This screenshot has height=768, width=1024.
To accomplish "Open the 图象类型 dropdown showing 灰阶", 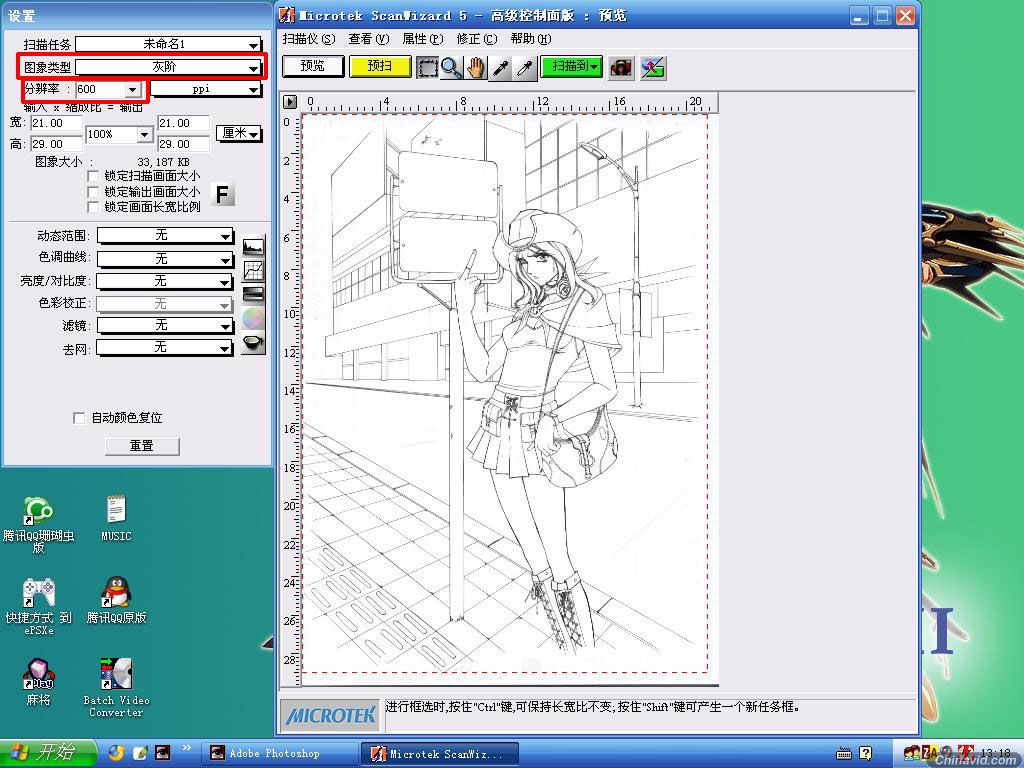I will (168, 67).
